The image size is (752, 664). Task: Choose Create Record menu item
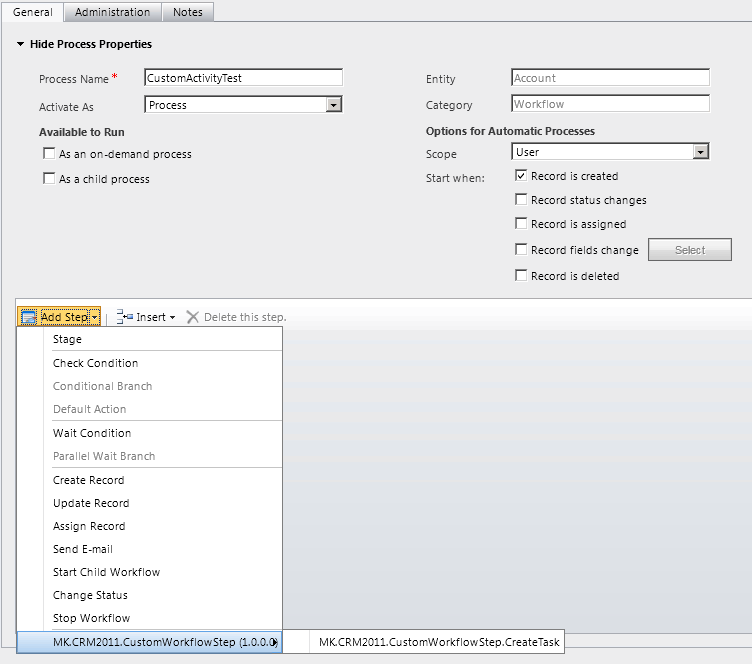(x=150, y=480)
